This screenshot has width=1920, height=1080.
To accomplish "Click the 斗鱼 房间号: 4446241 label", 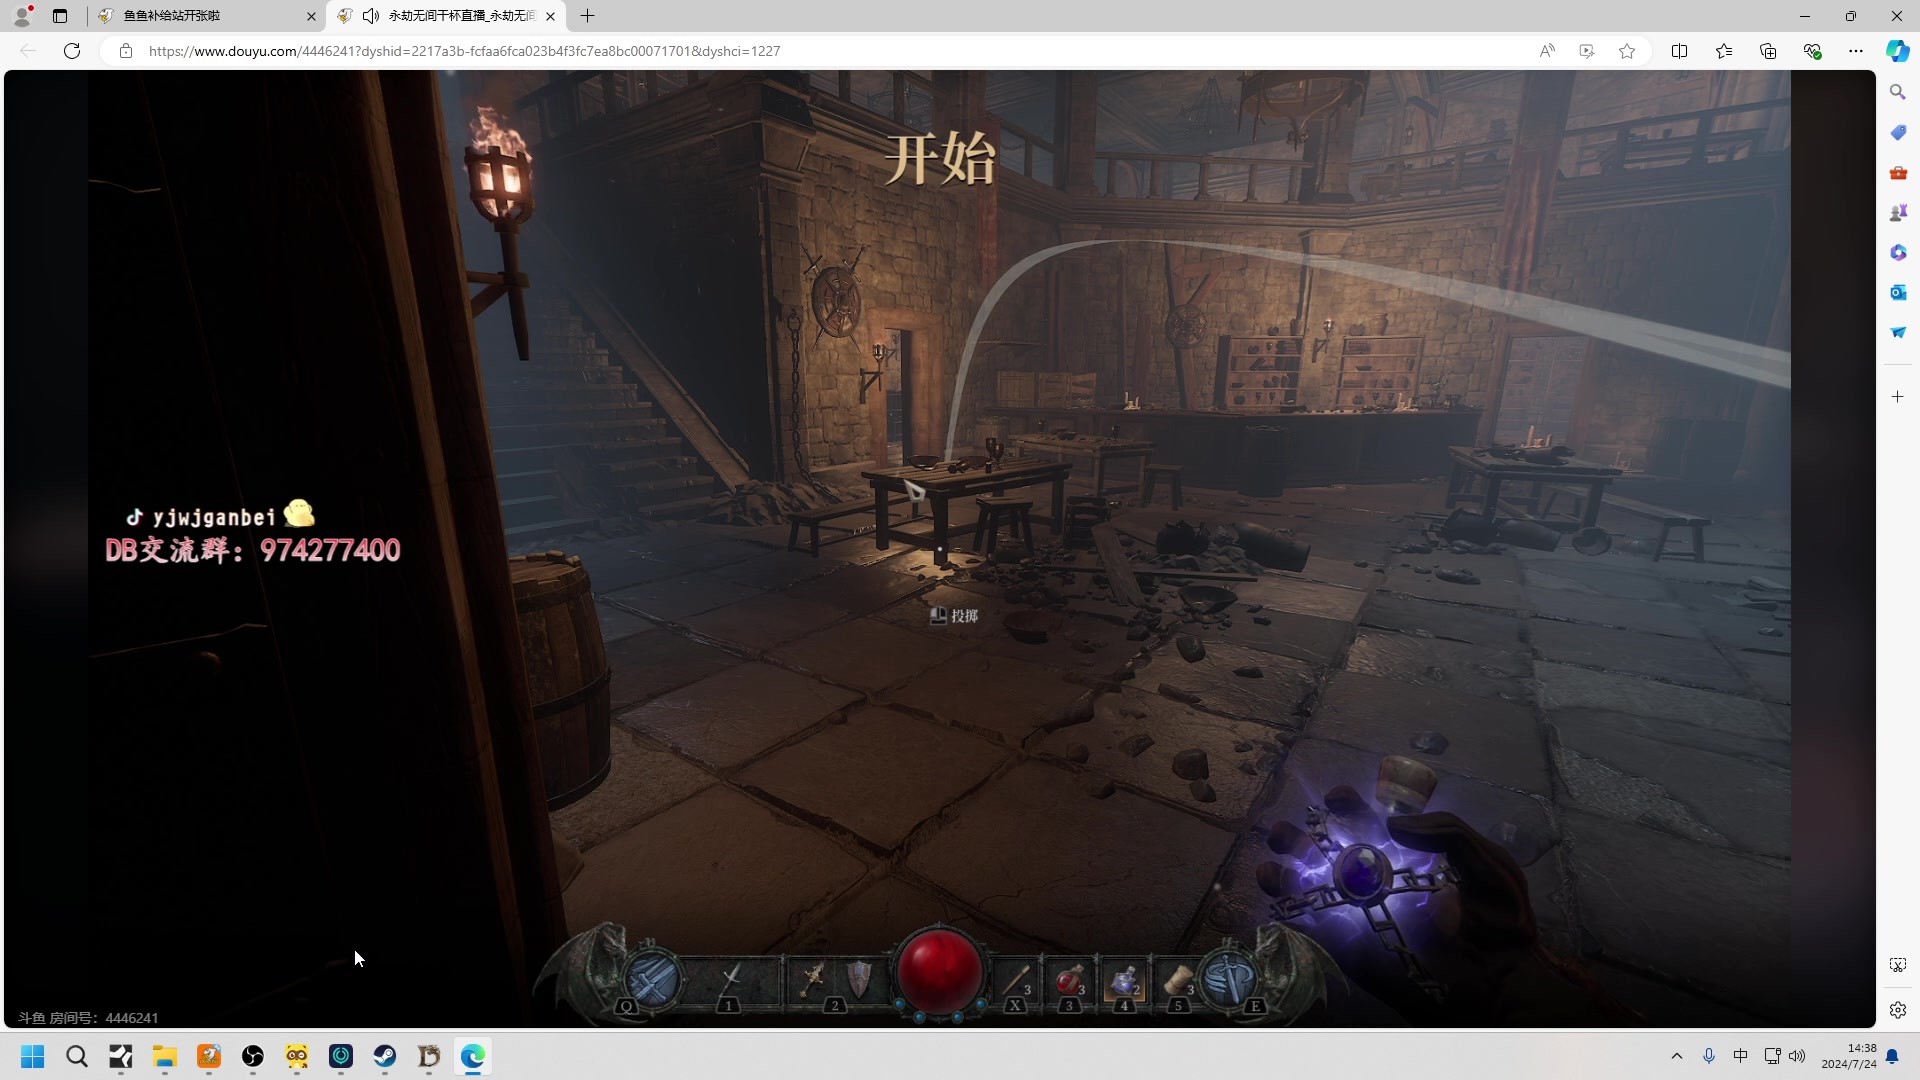I will click(88, 1018).
